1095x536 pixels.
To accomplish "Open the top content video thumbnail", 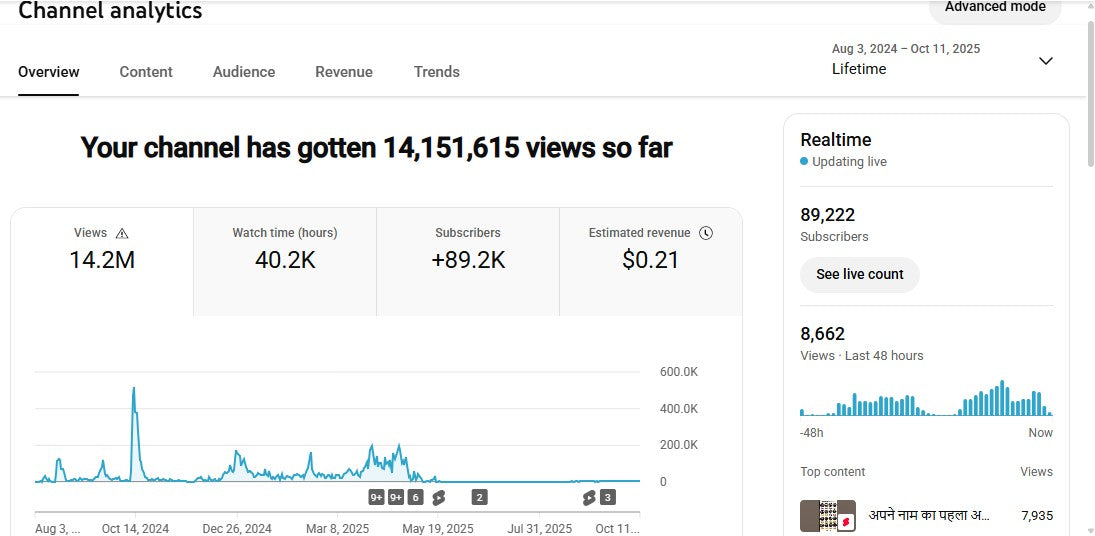I will pos(827,516).
